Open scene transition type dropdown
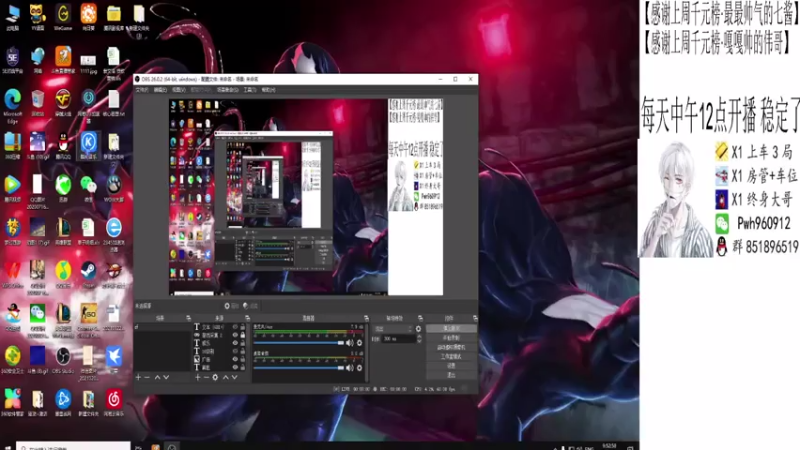800x450 pixels. click(393, 329)
